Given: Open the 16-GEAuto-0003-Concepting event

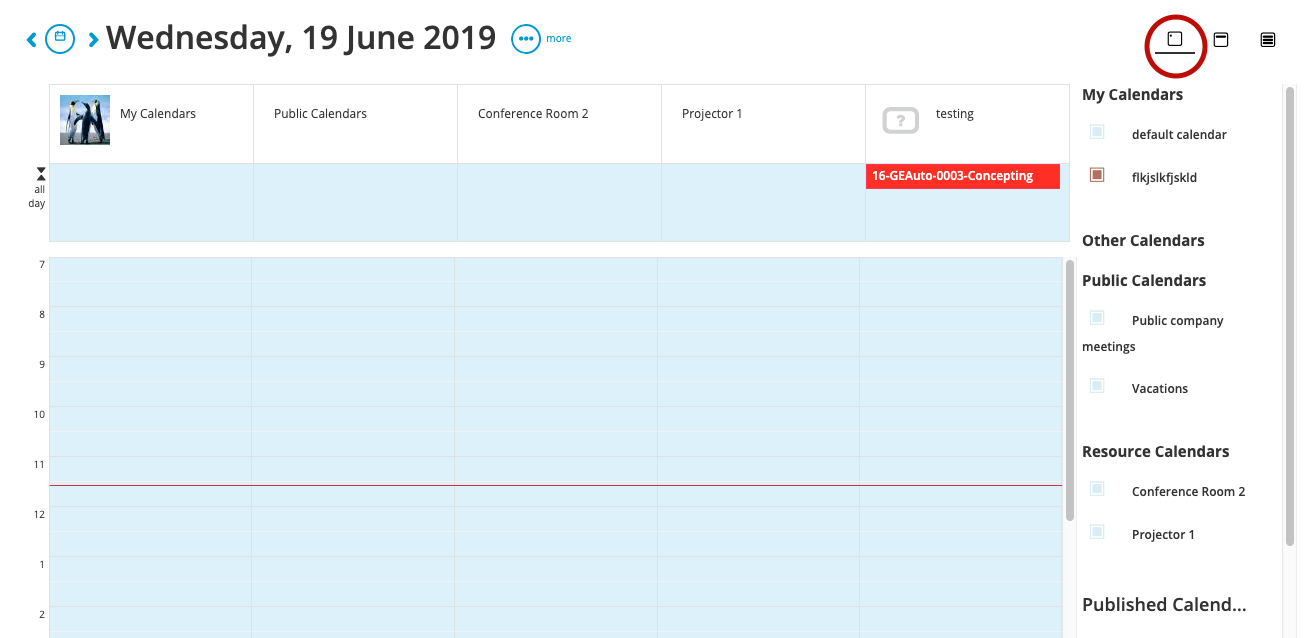Looking at the screenshot, I should click(963, 176).
